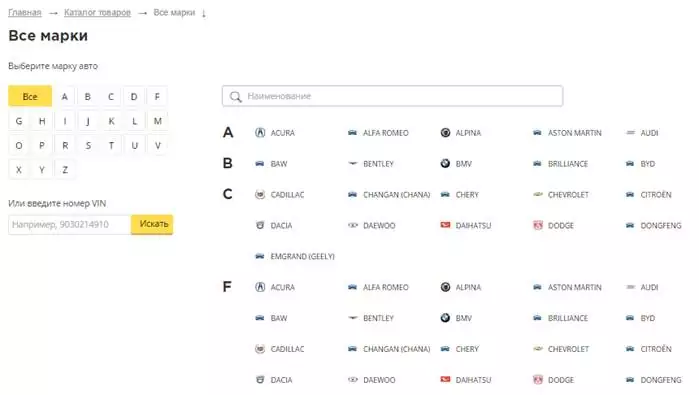Choose letter S in the alphabet filter

tap(88, 145)
